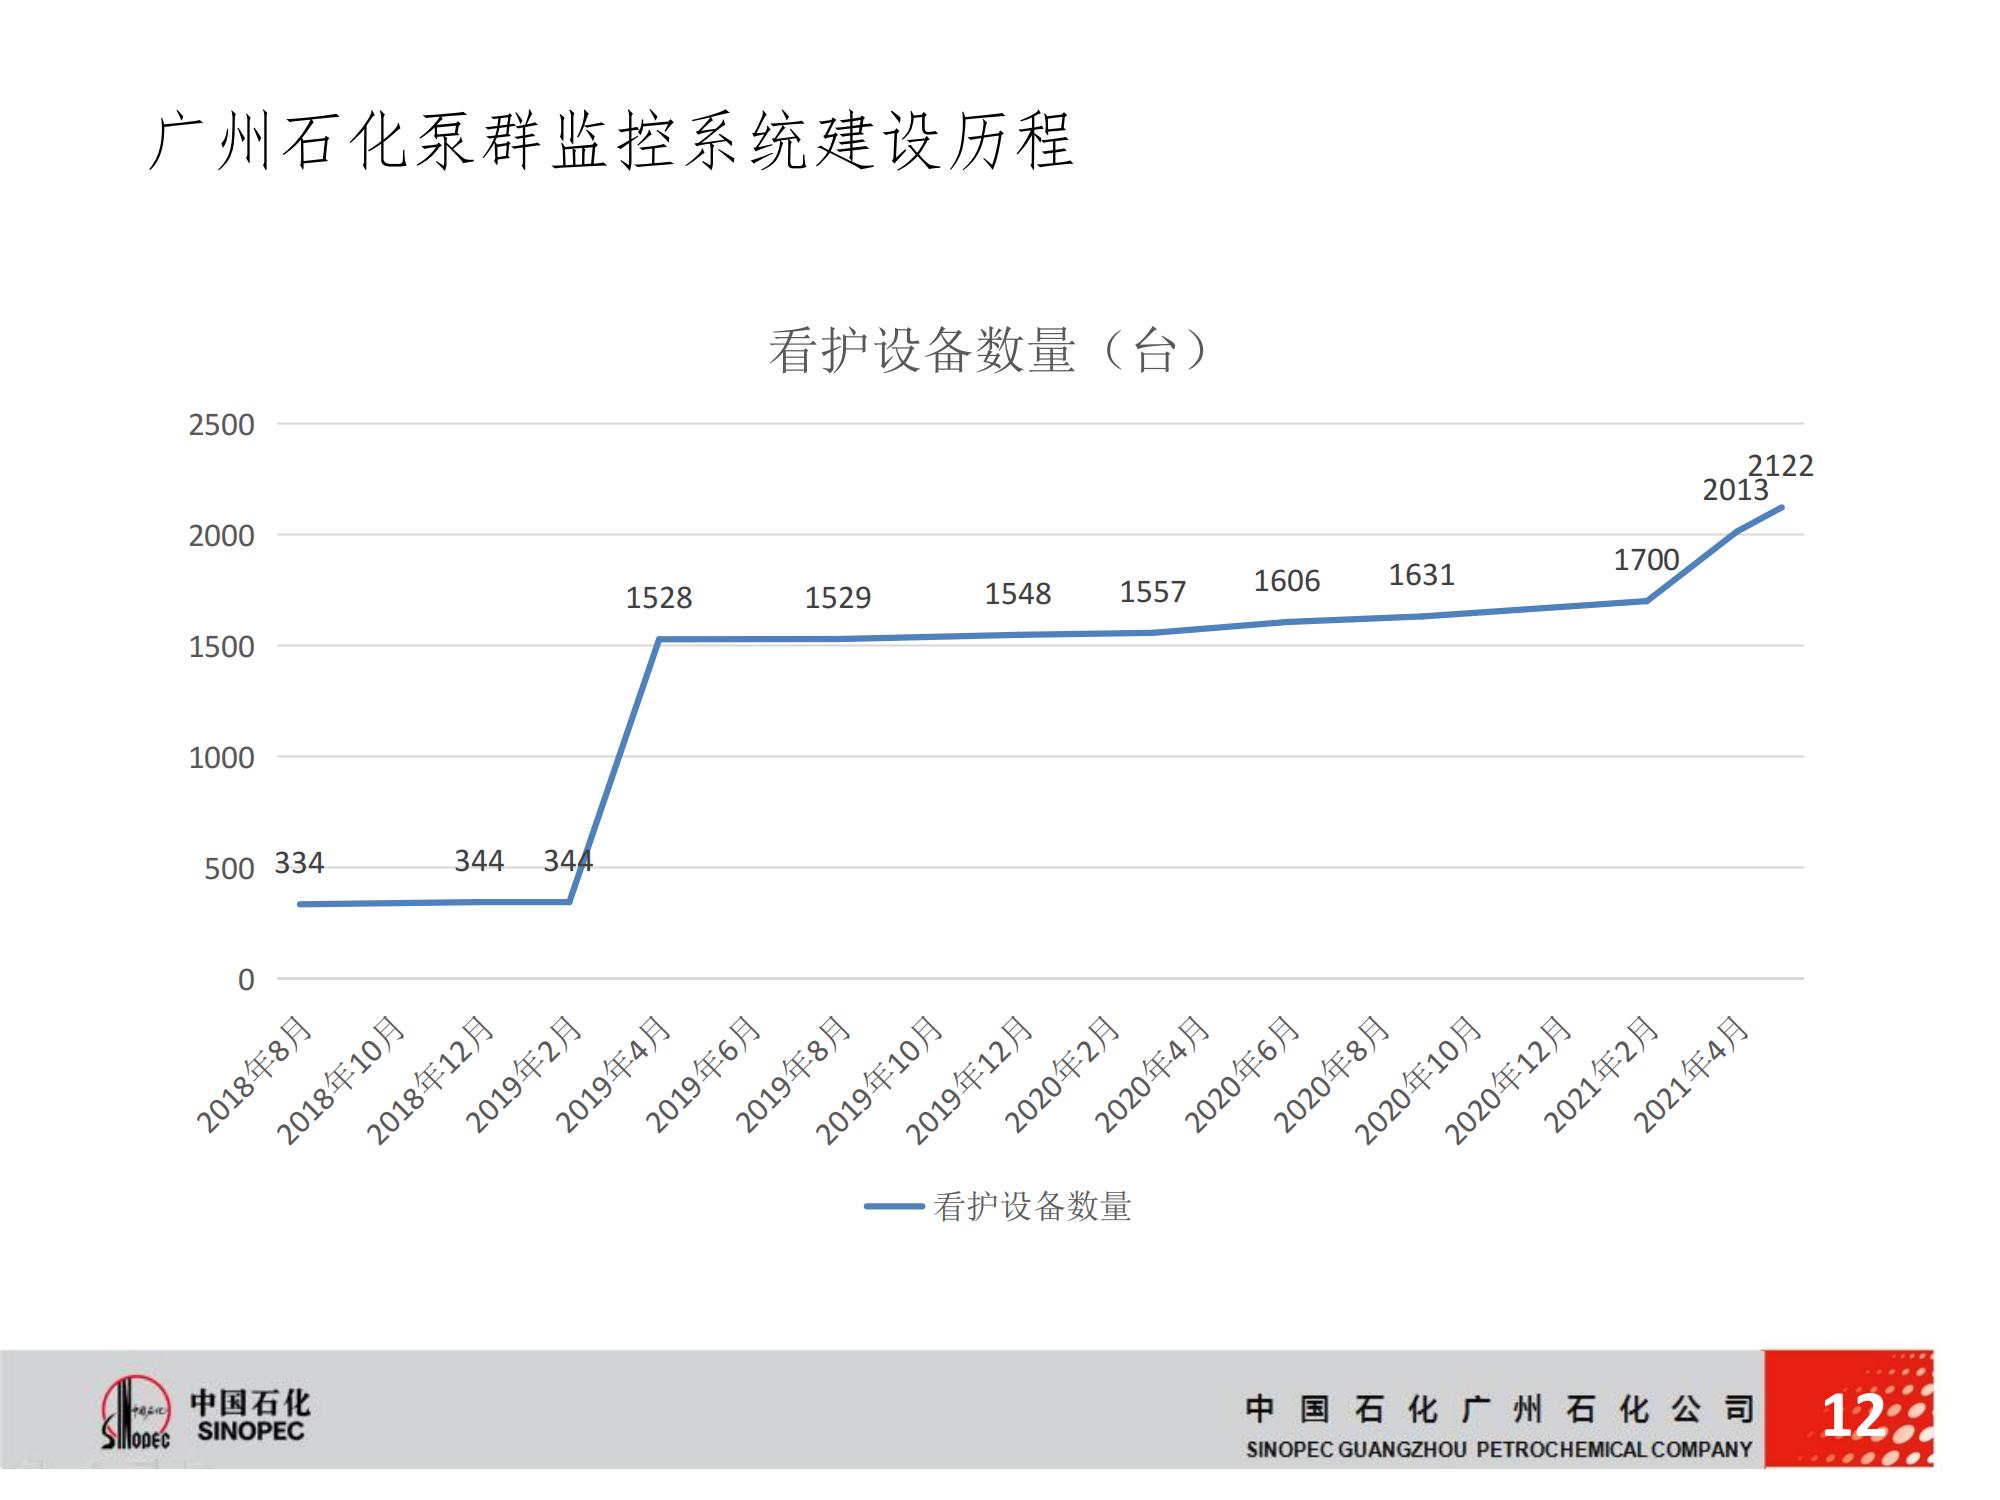
Task: Click the data label 1631
Action: [1421, 575]
